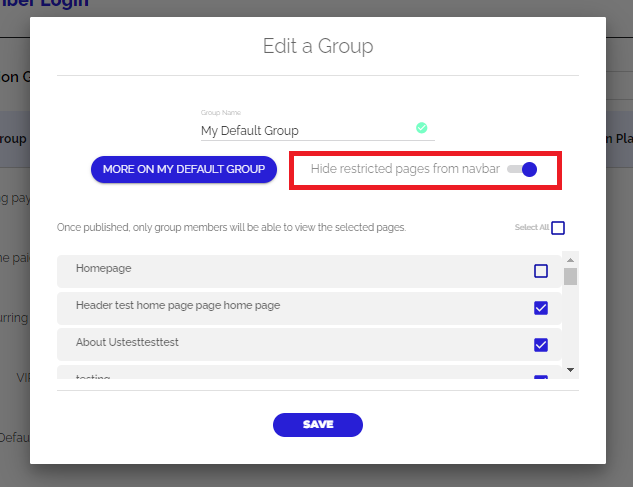The image size is (633, 487).
Task: Click the Edit a Group dialog title
Action: (317, 46)
